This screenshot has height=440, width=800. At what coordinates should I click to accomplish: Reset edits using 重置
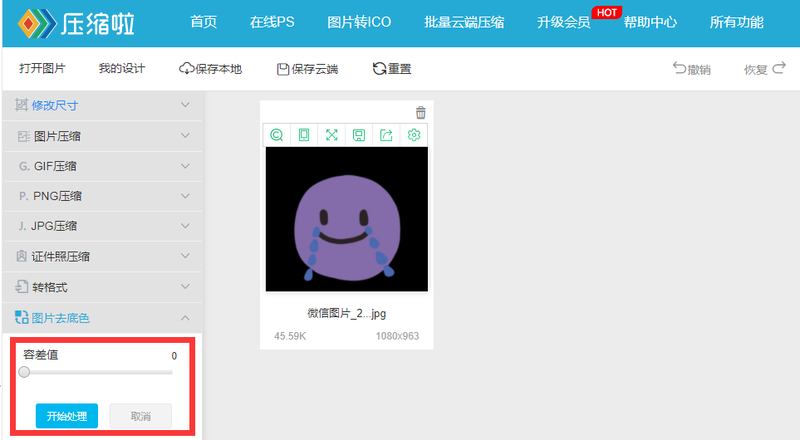click(392, 69)
